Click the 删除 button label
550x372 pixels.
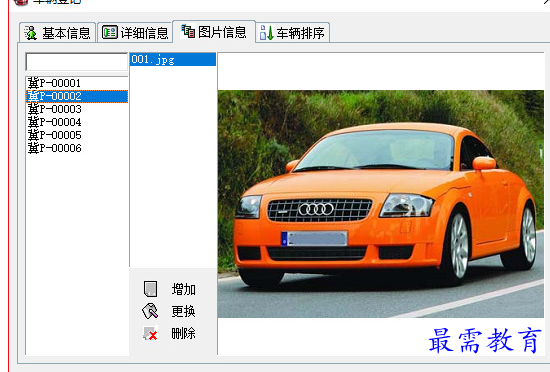coord(183,333)
